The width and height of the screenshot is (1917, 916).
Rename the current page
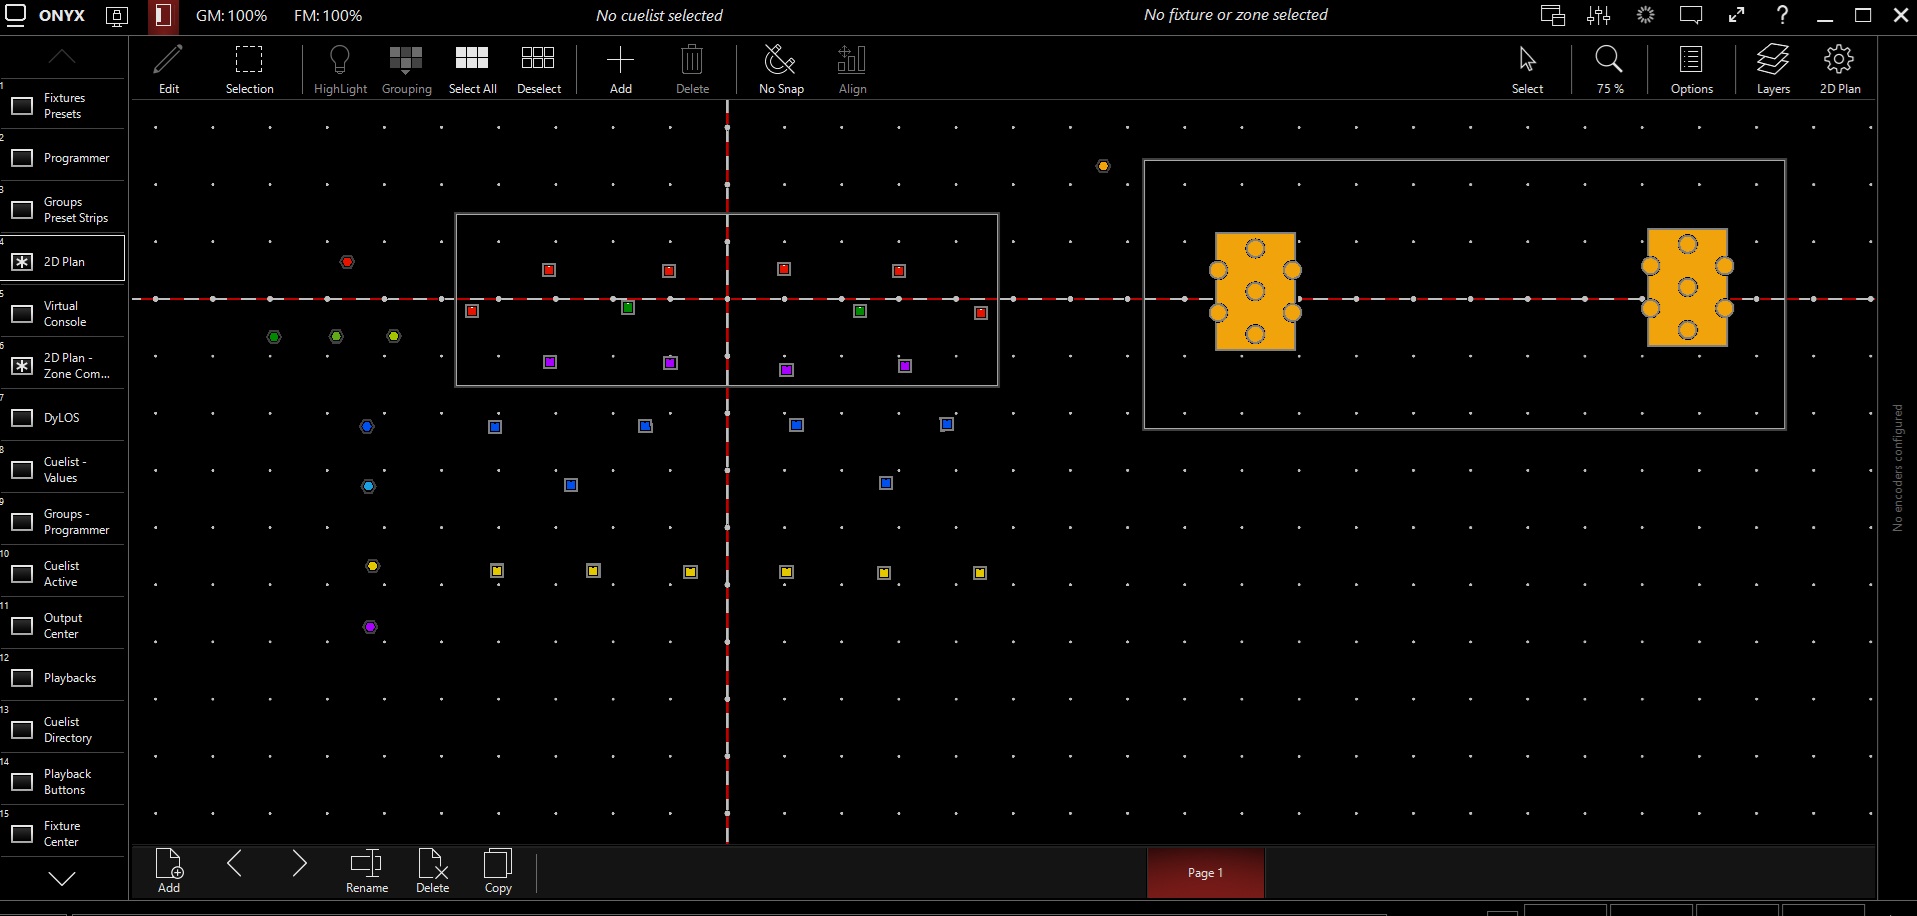tap(366, 871)
